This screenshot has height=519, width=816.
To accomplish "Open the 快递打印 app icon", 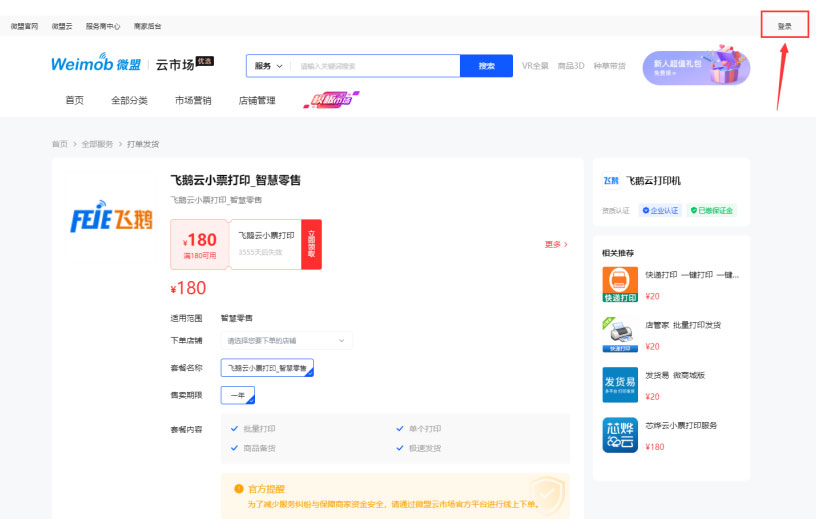I will coord(620,284).
